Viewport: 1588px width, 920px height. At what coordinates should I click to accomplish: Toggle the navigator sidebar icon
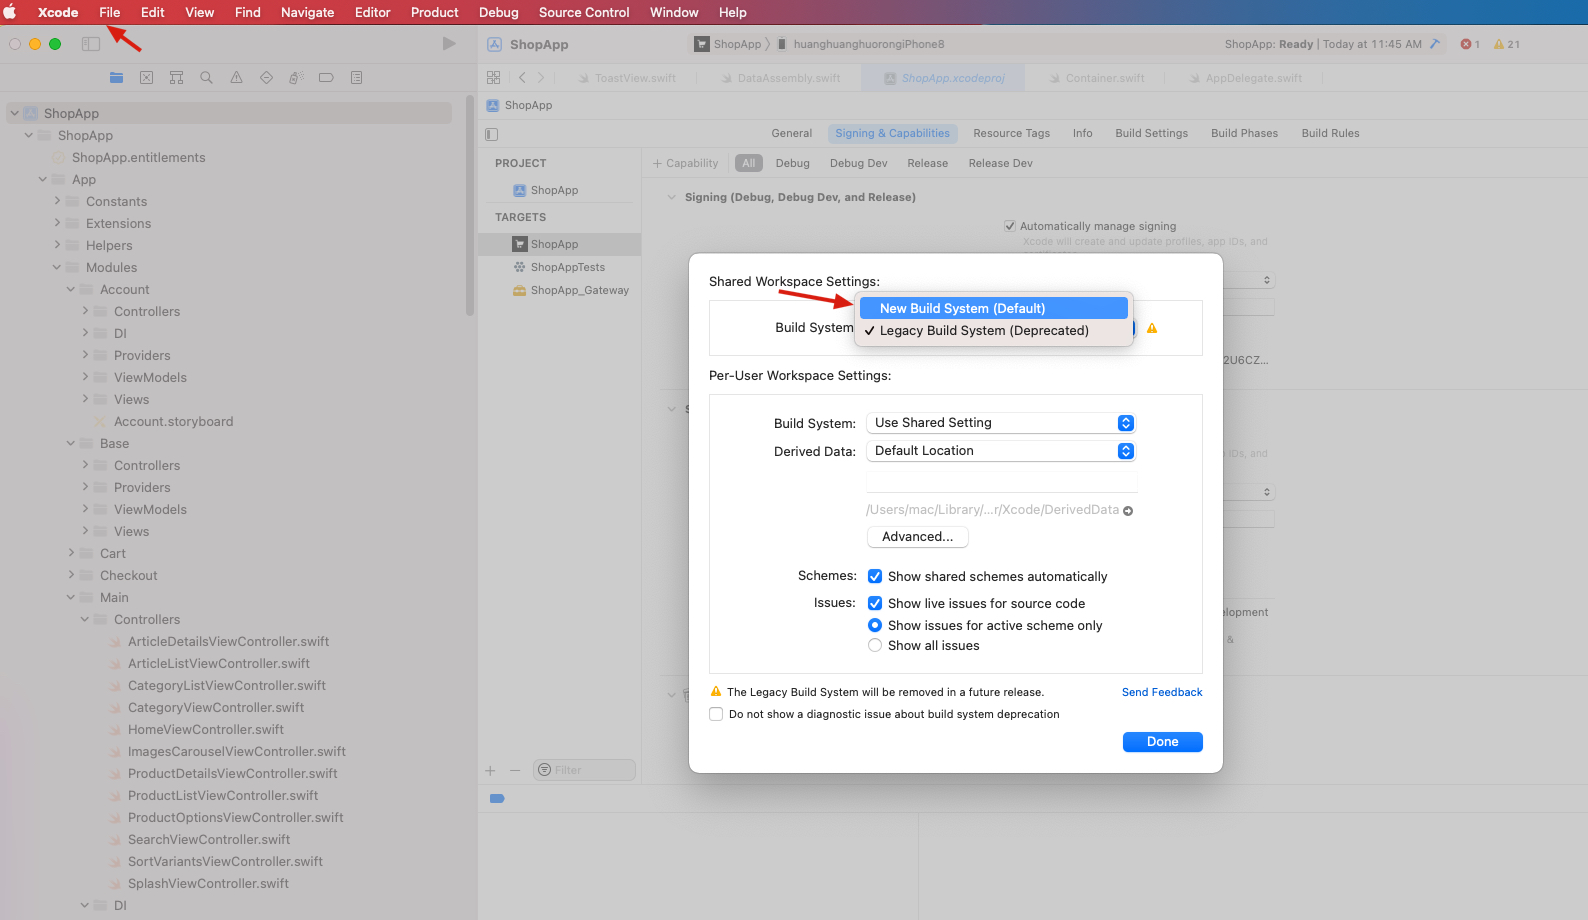coord(91,44)
